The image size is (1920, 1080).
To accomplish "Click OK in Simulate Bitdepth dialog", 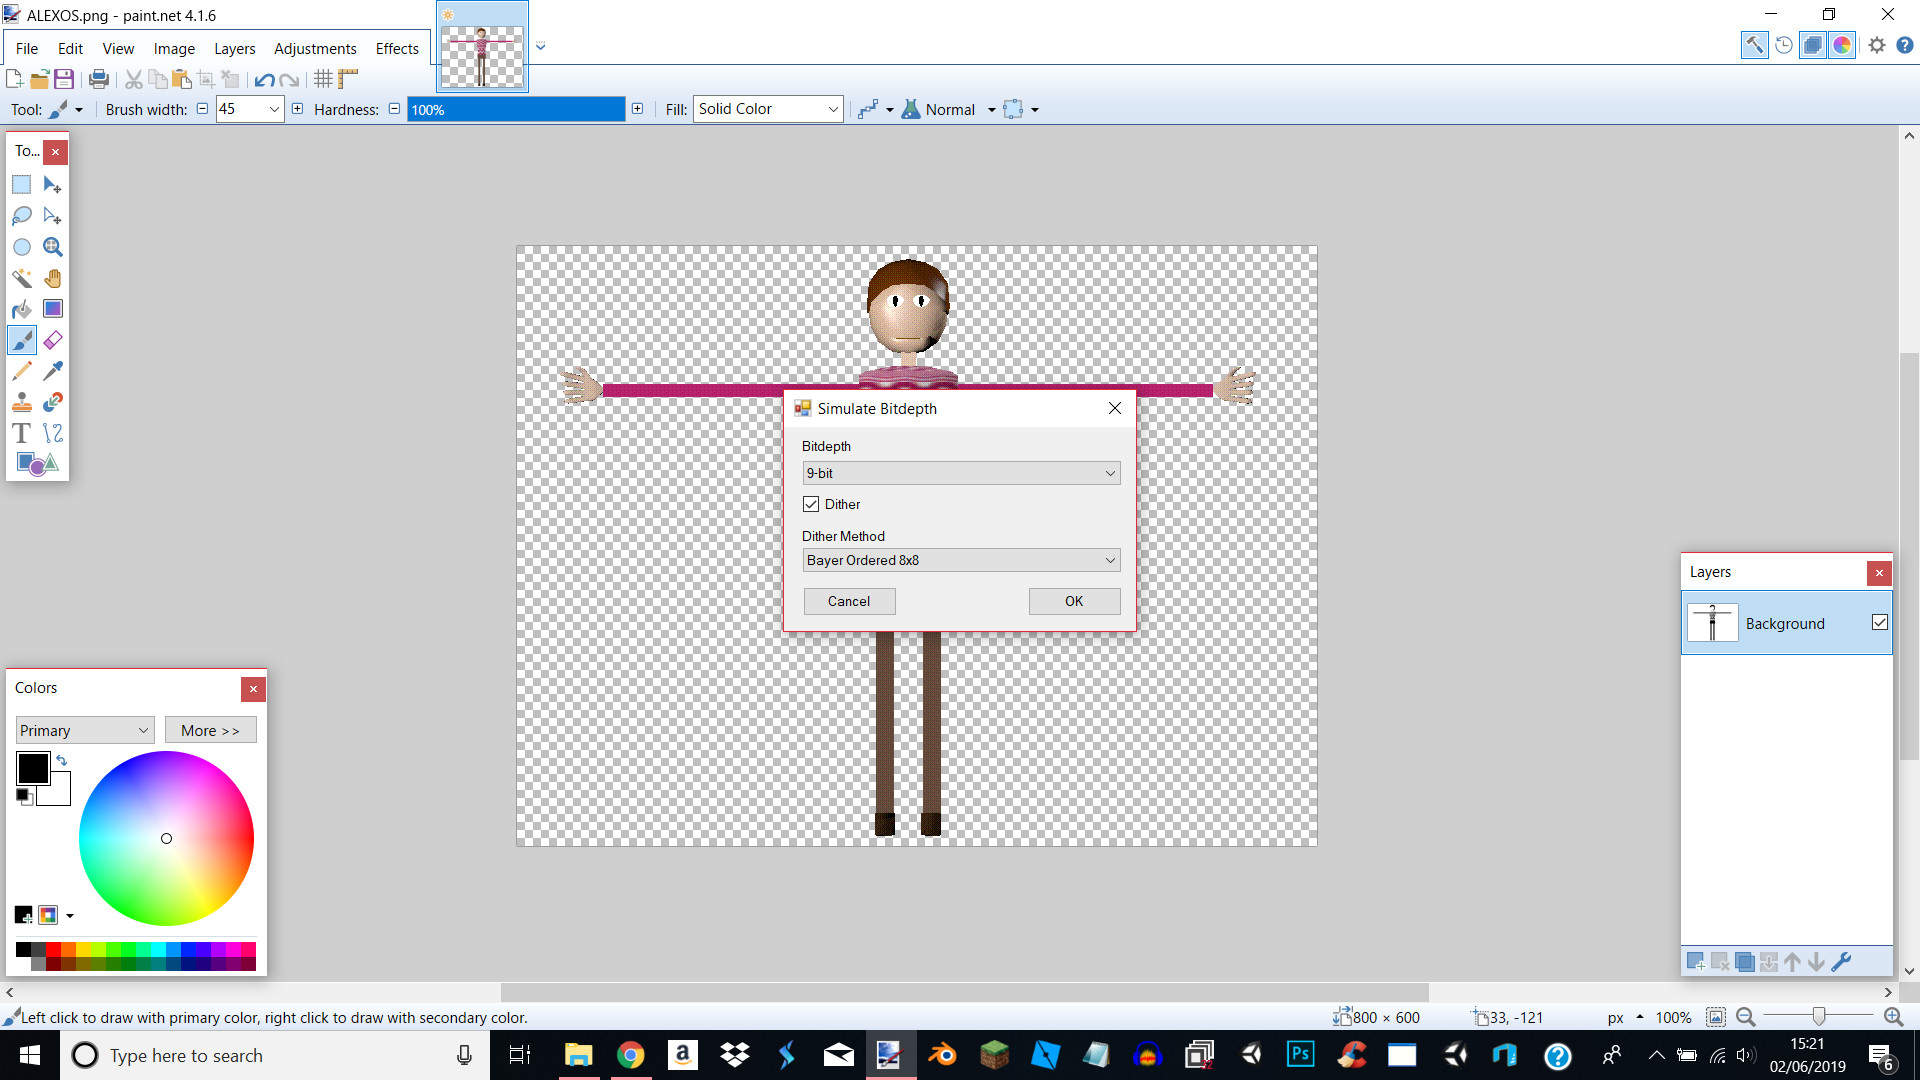I will point(1074,601).
